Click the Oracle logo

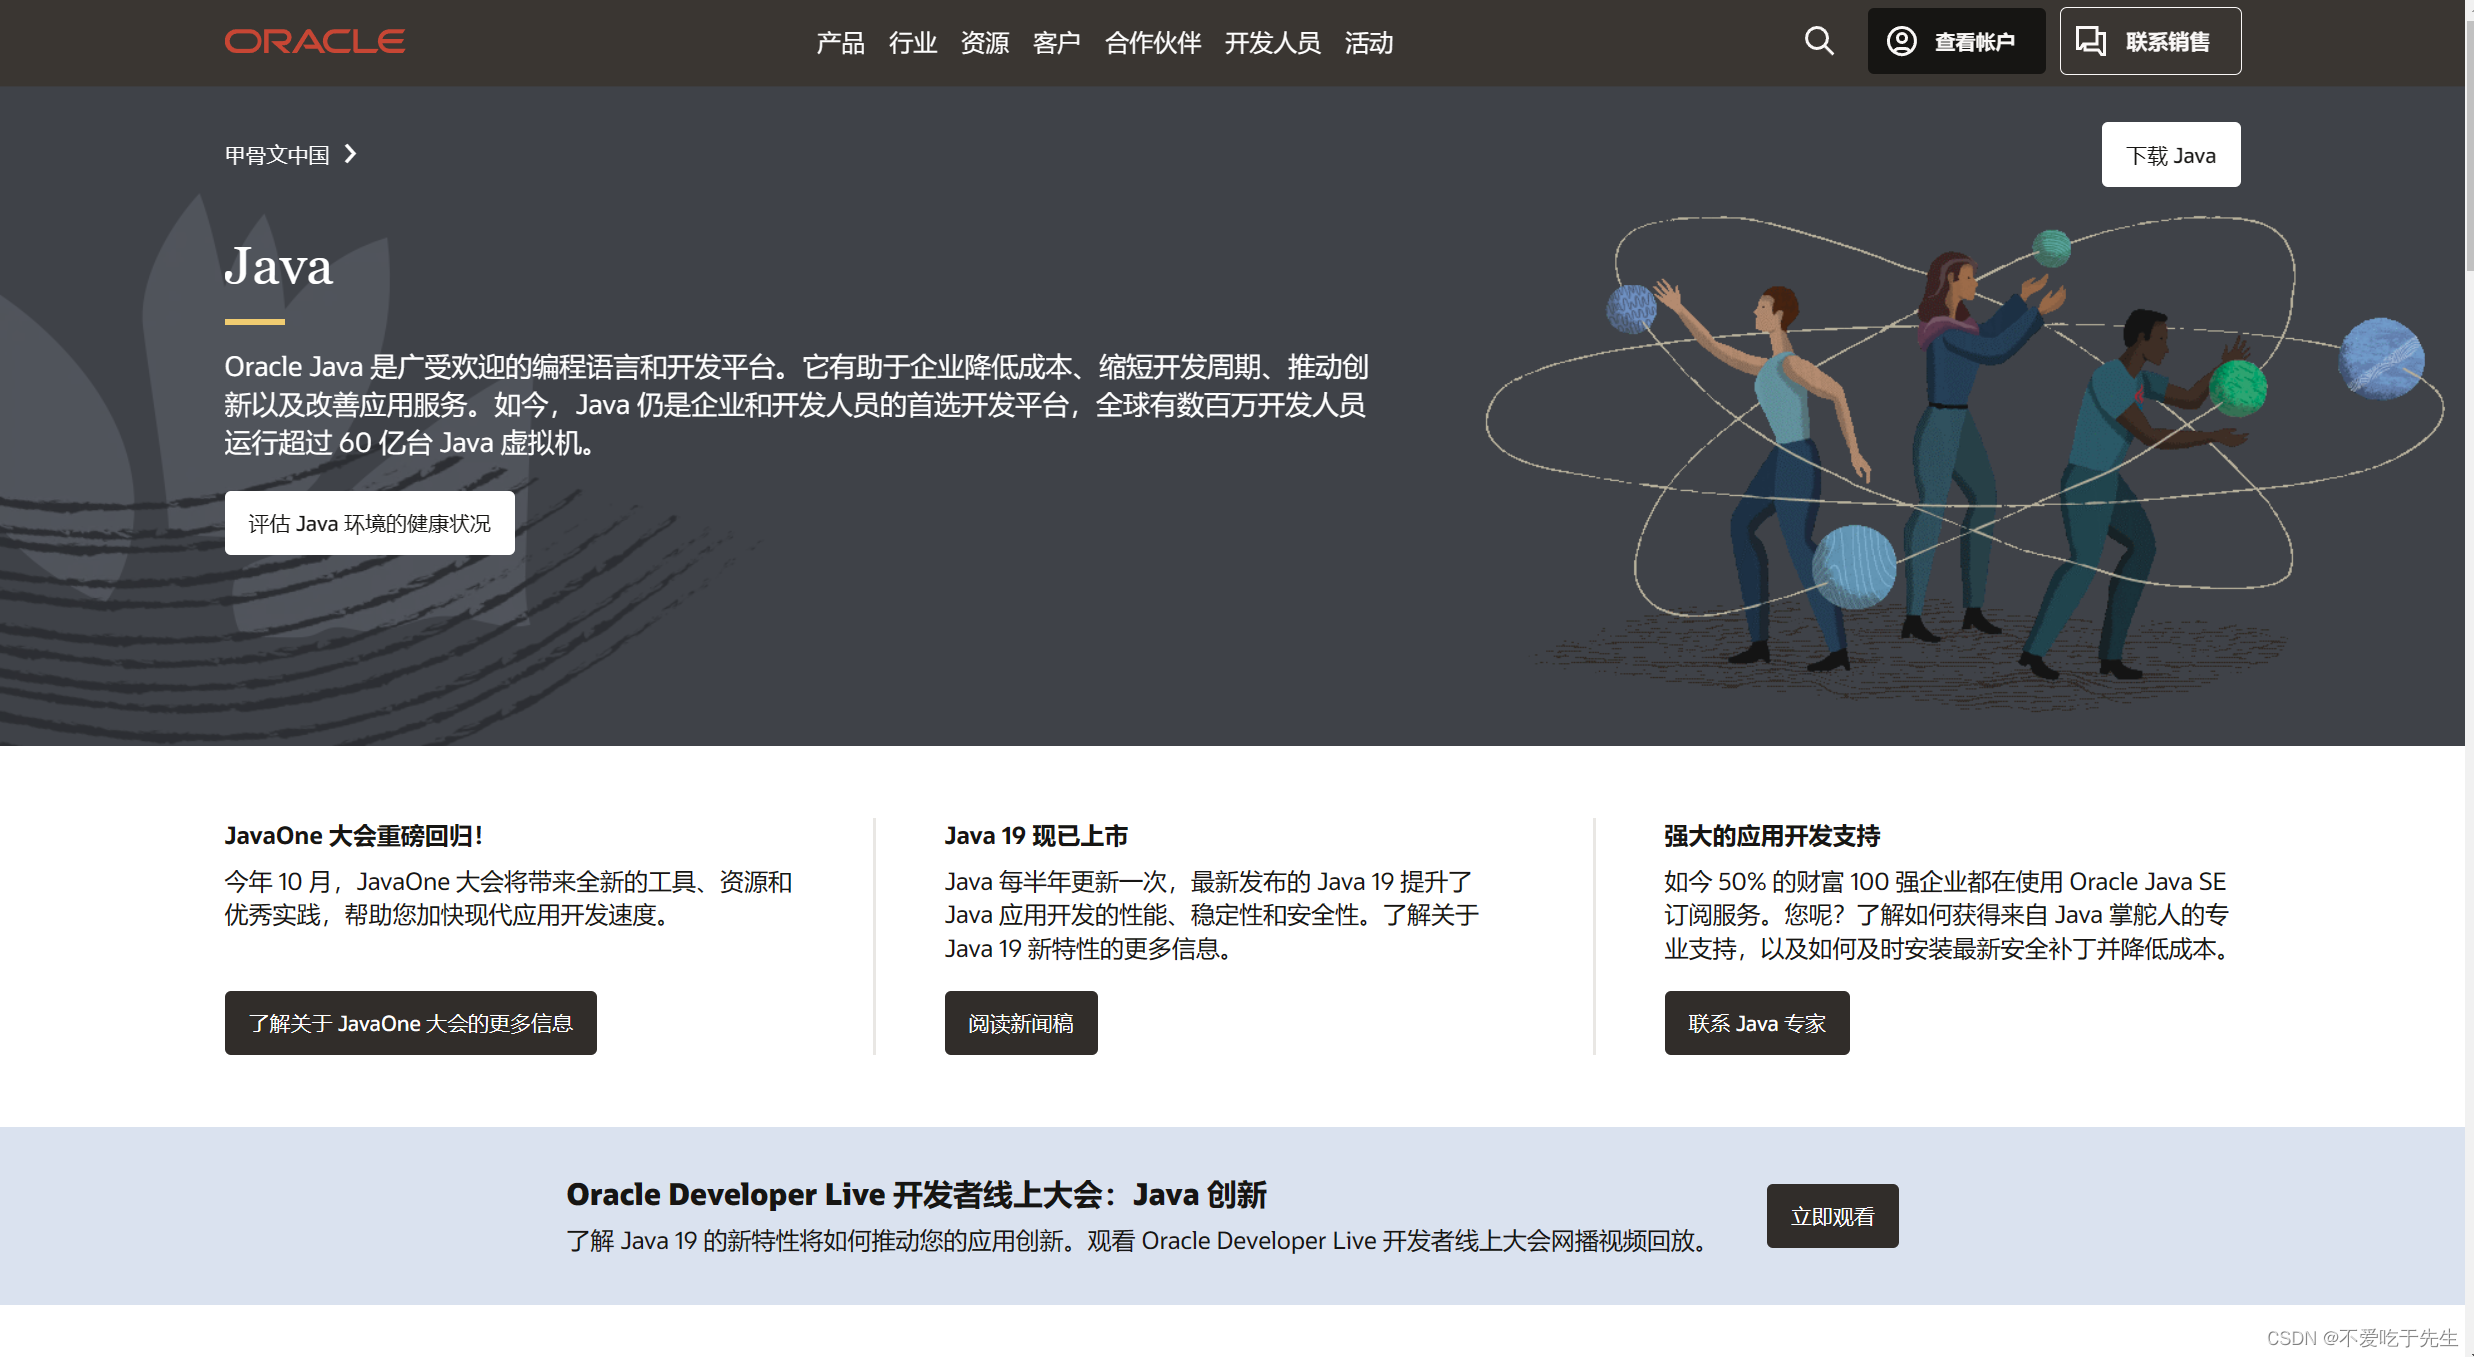[x=314, y=41]
